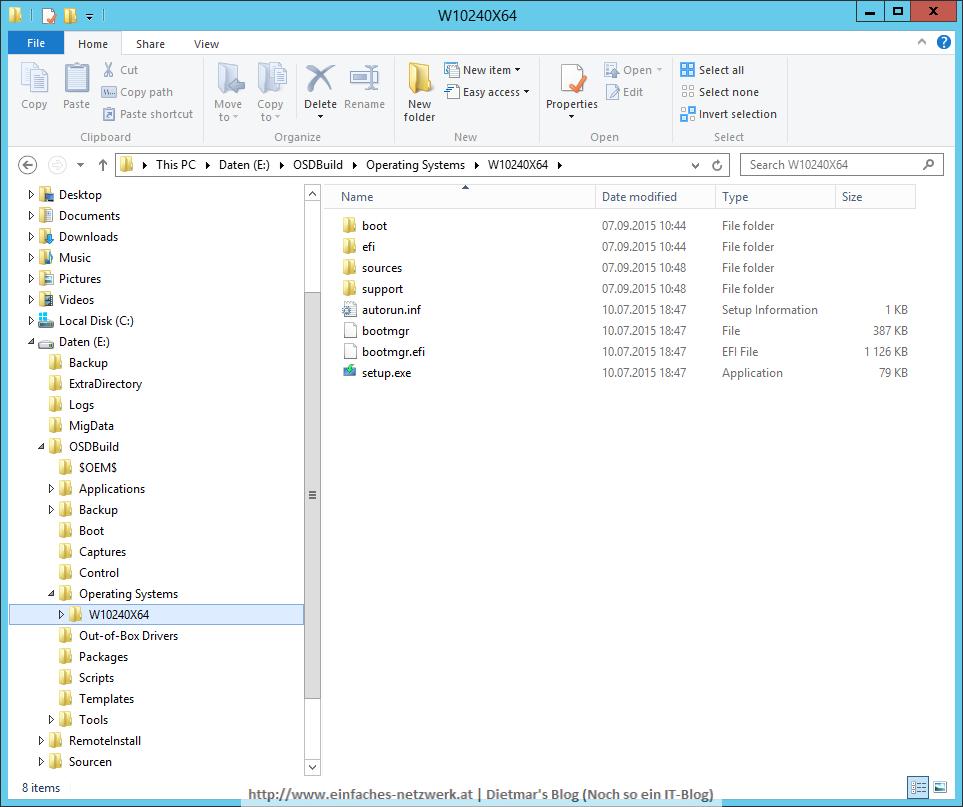Collapse the Daten (E:) tree node
This screenshot has height=807, width=963.
tap(31, 341)
